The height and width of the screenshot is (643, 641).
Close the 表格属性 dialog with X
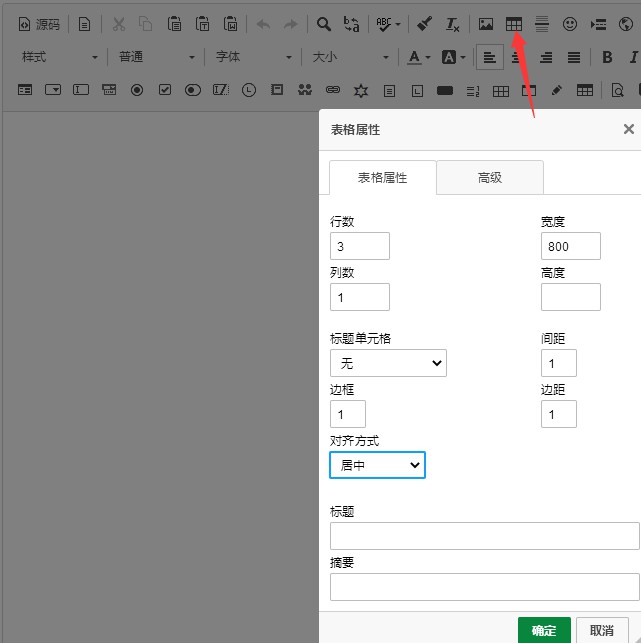click(x=628, y=129)
